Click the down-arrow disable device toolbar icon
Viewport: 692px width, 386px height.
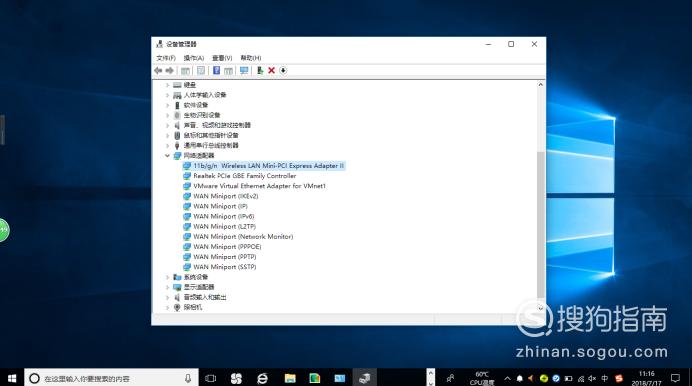pos(283,71)
